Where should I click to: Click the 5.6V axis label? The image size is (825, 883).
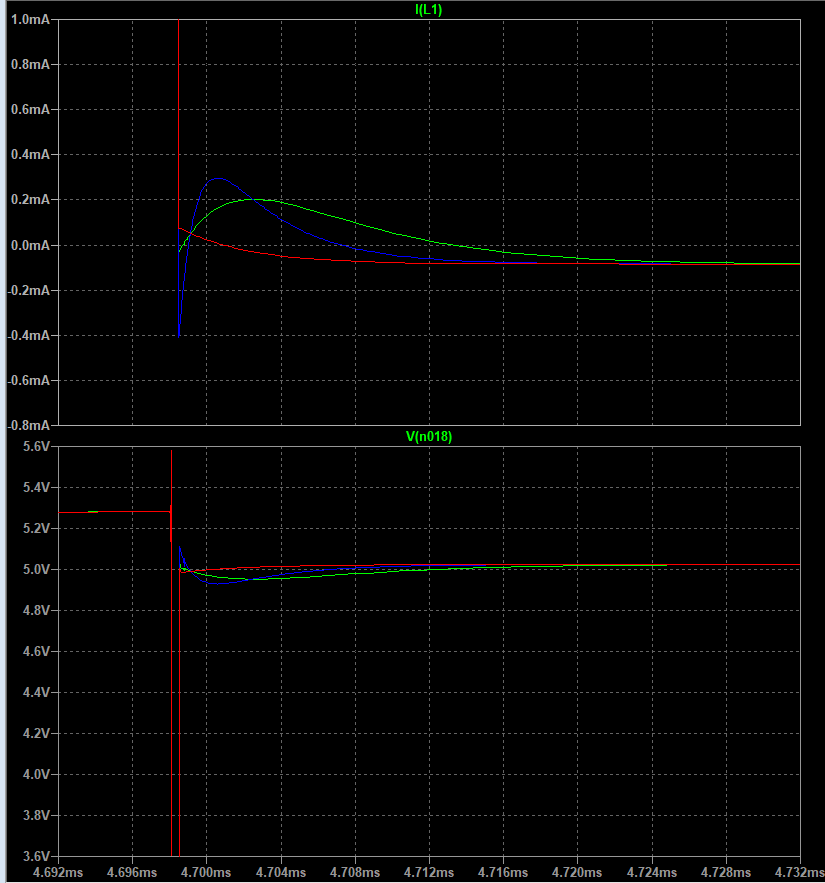[36, 447]
